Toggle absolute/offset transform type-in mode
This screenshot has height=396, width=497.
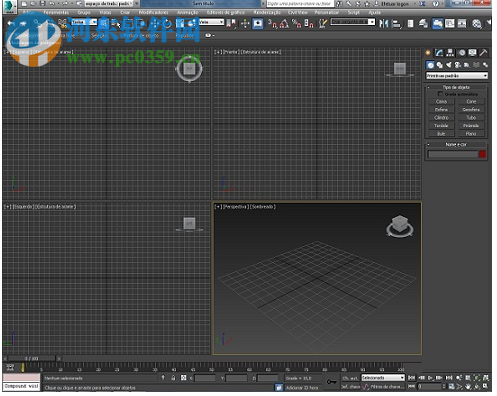tap(183, 378)
